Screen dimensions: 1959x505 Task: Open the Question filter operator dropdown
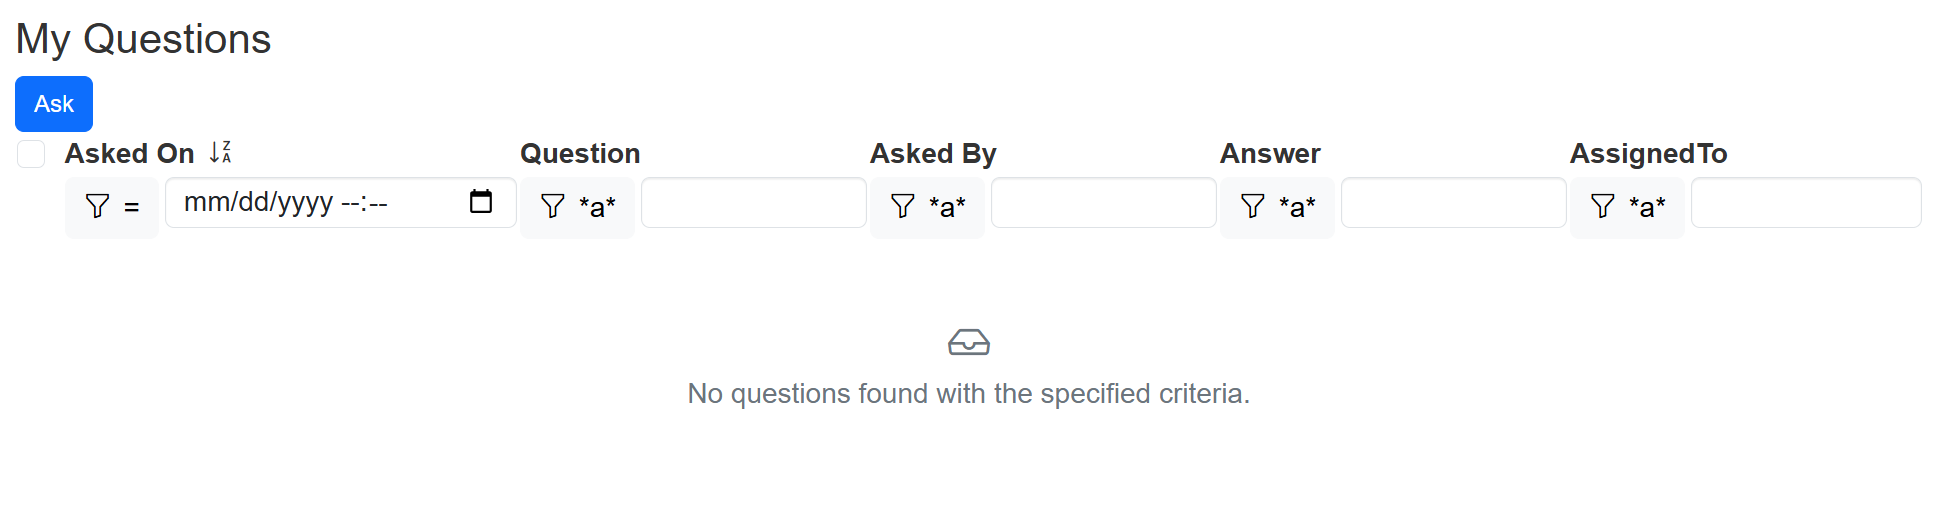[x=577, y=207]
